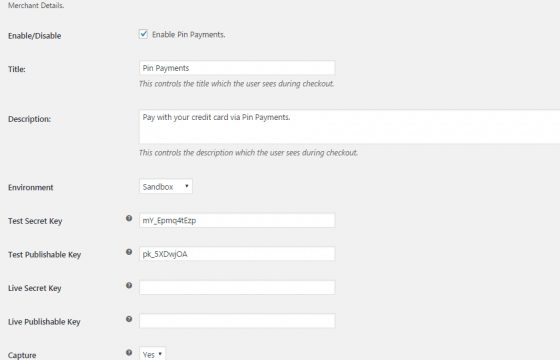Click the 'Test Publishable Key' label text
The image size is (560, 360).
point(45,255)
